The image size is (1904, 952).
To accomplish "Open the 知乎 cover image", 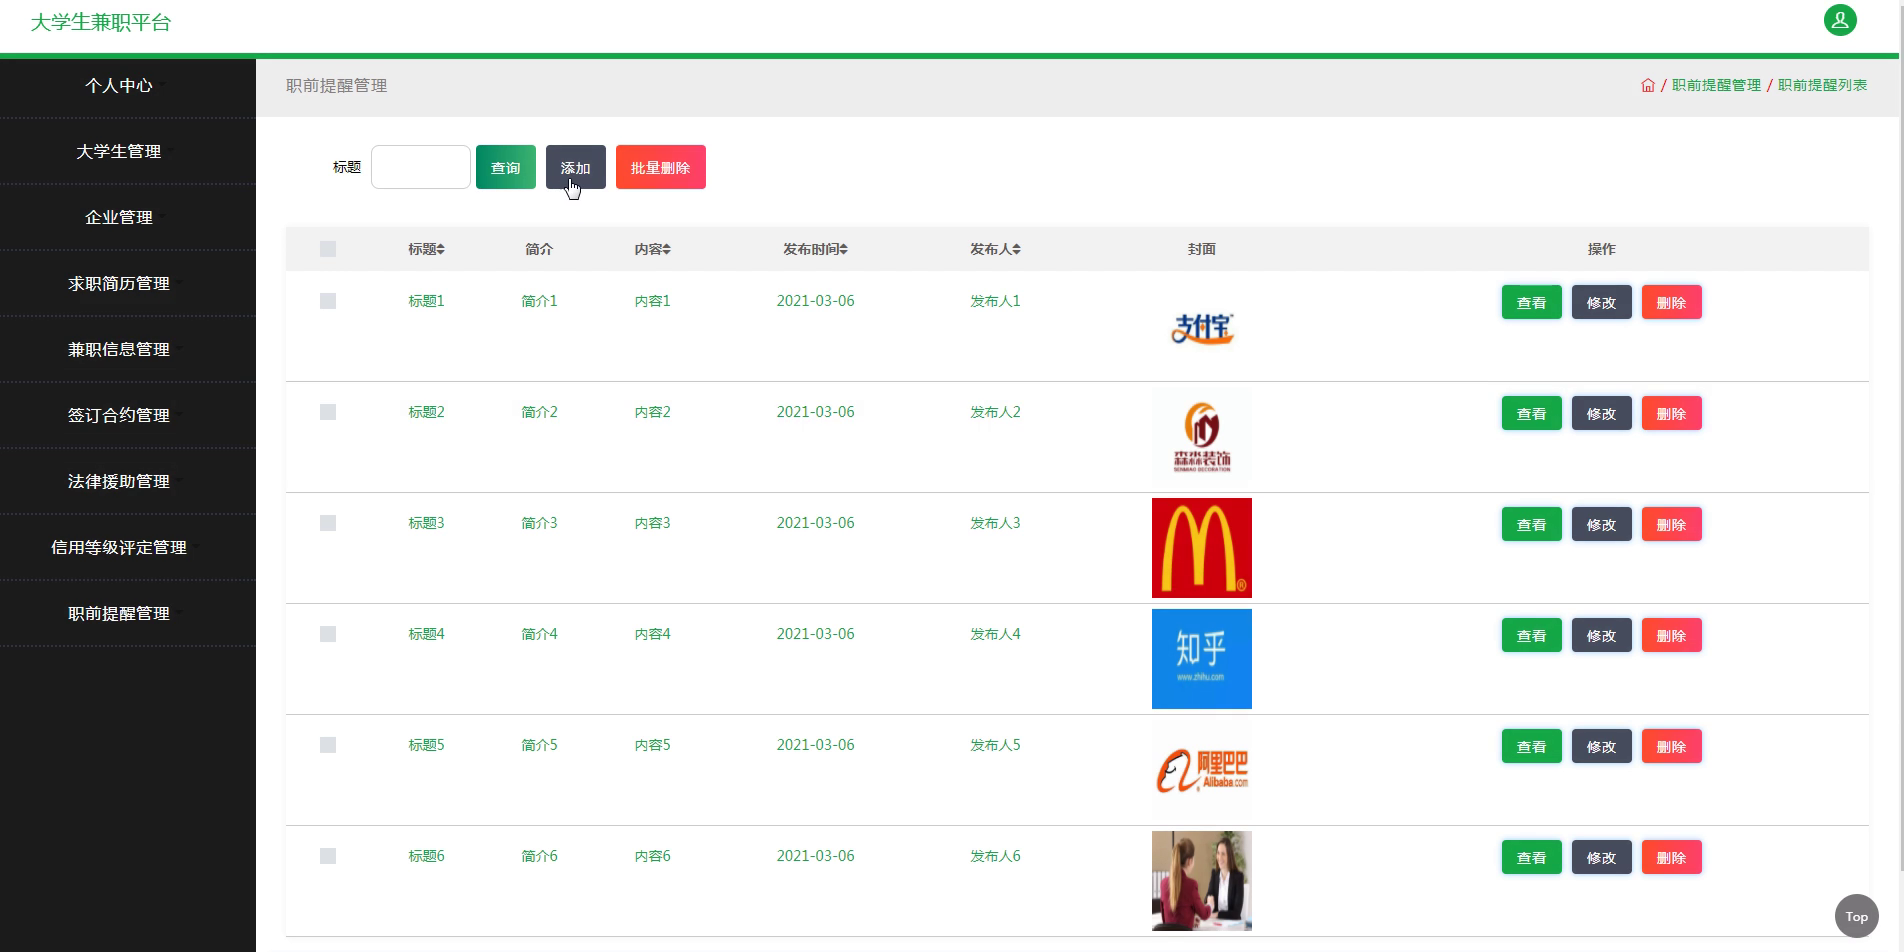I will 1202,659.
